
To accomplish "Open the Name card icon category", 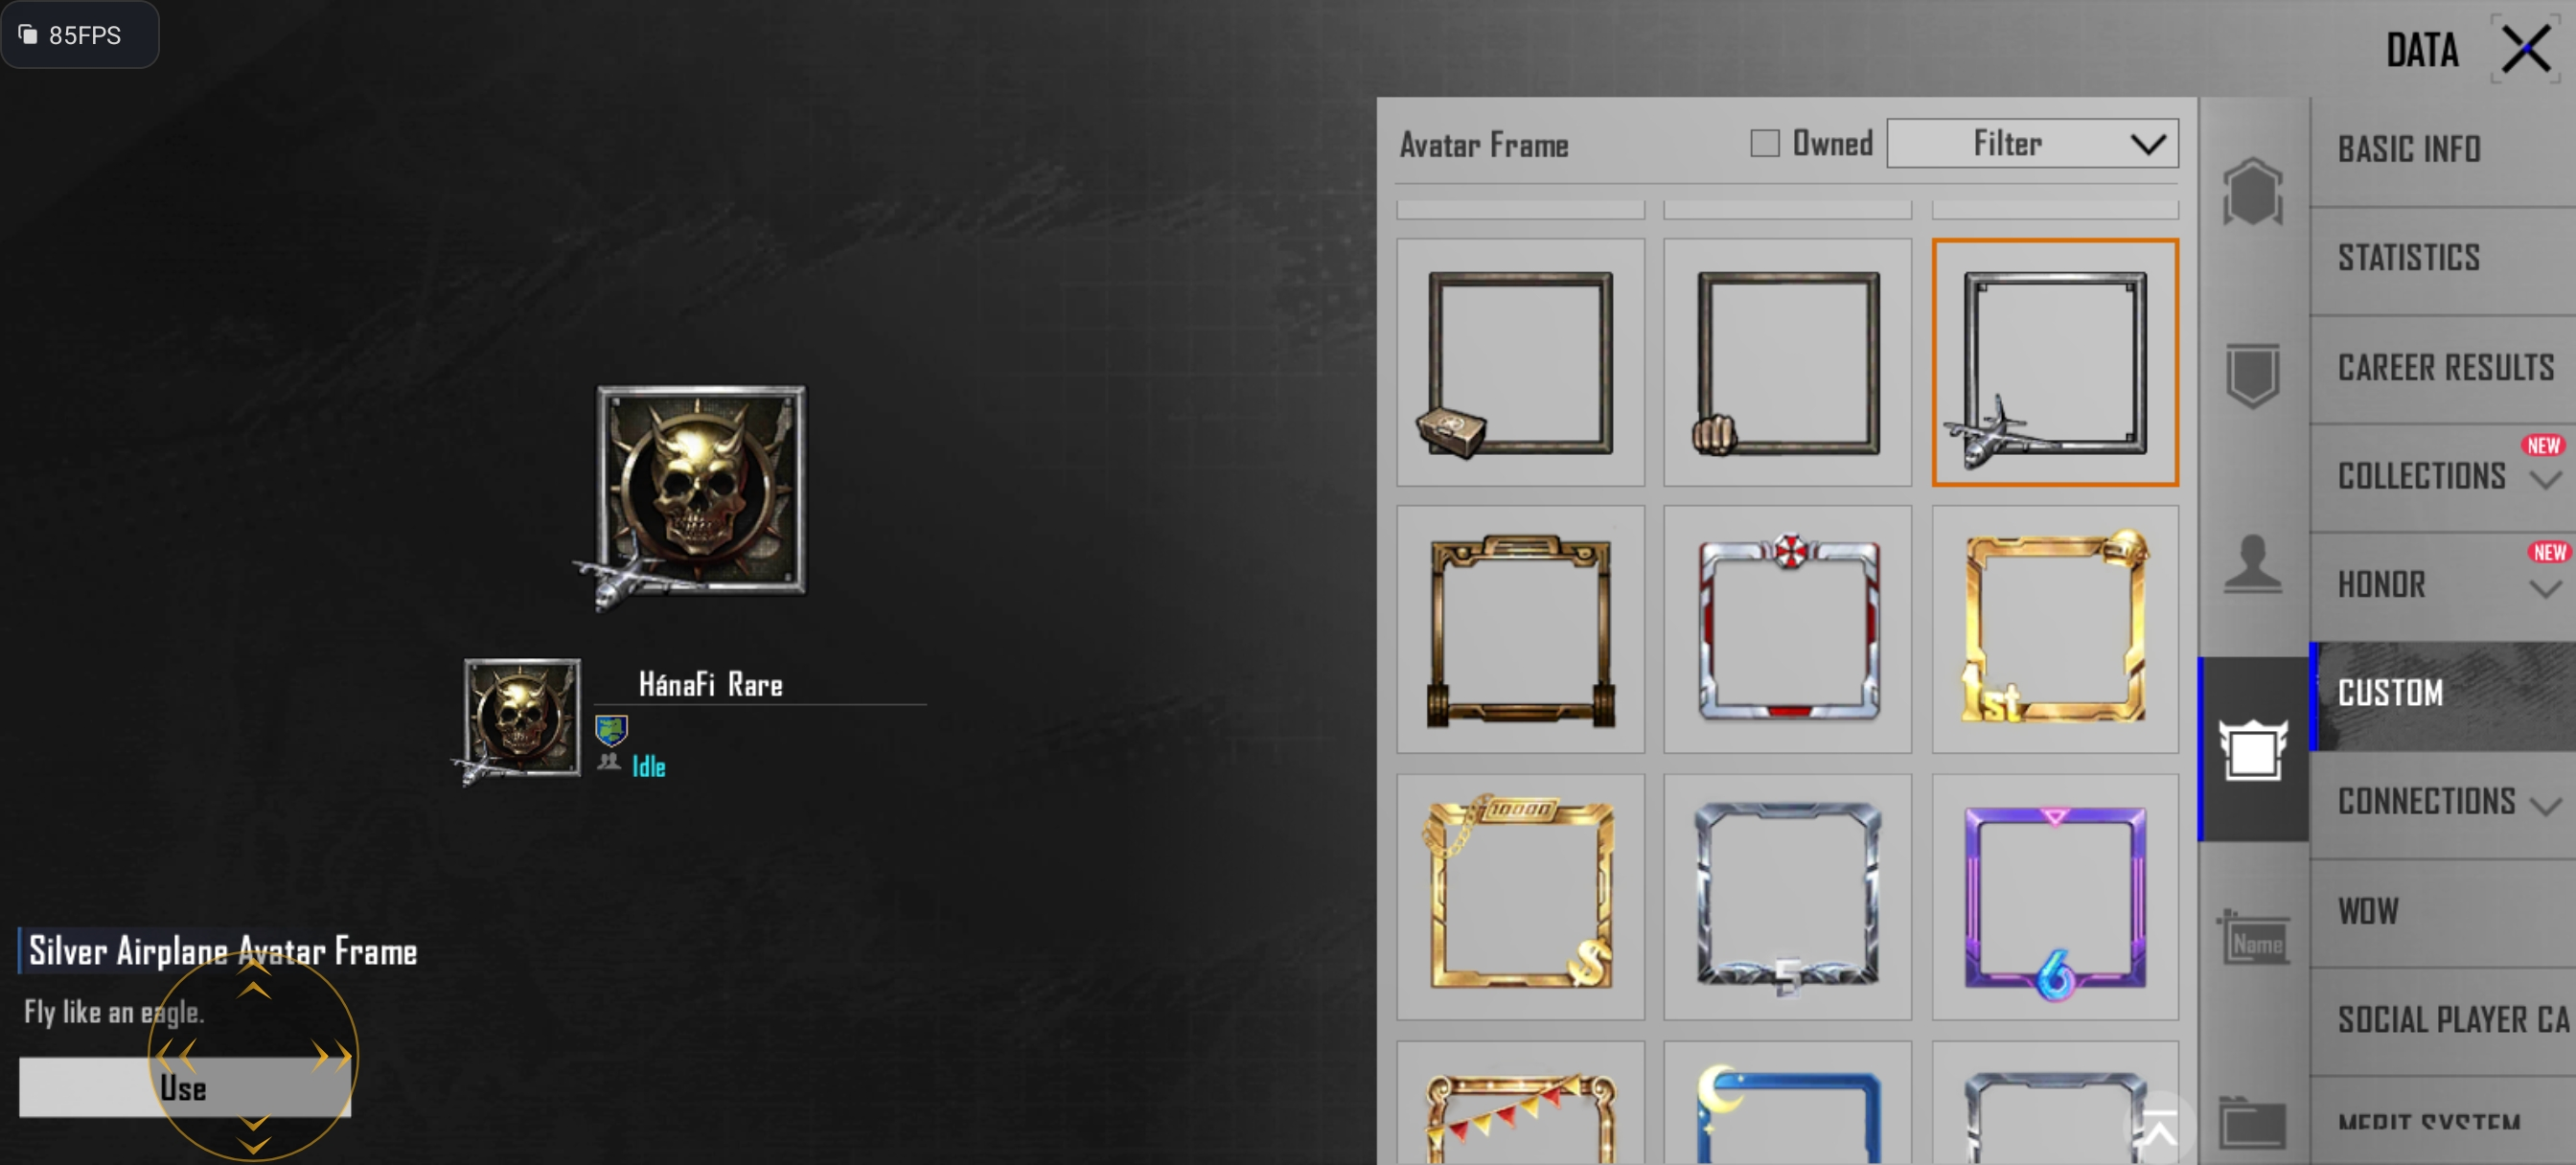I will click(x=2253, y=937).
